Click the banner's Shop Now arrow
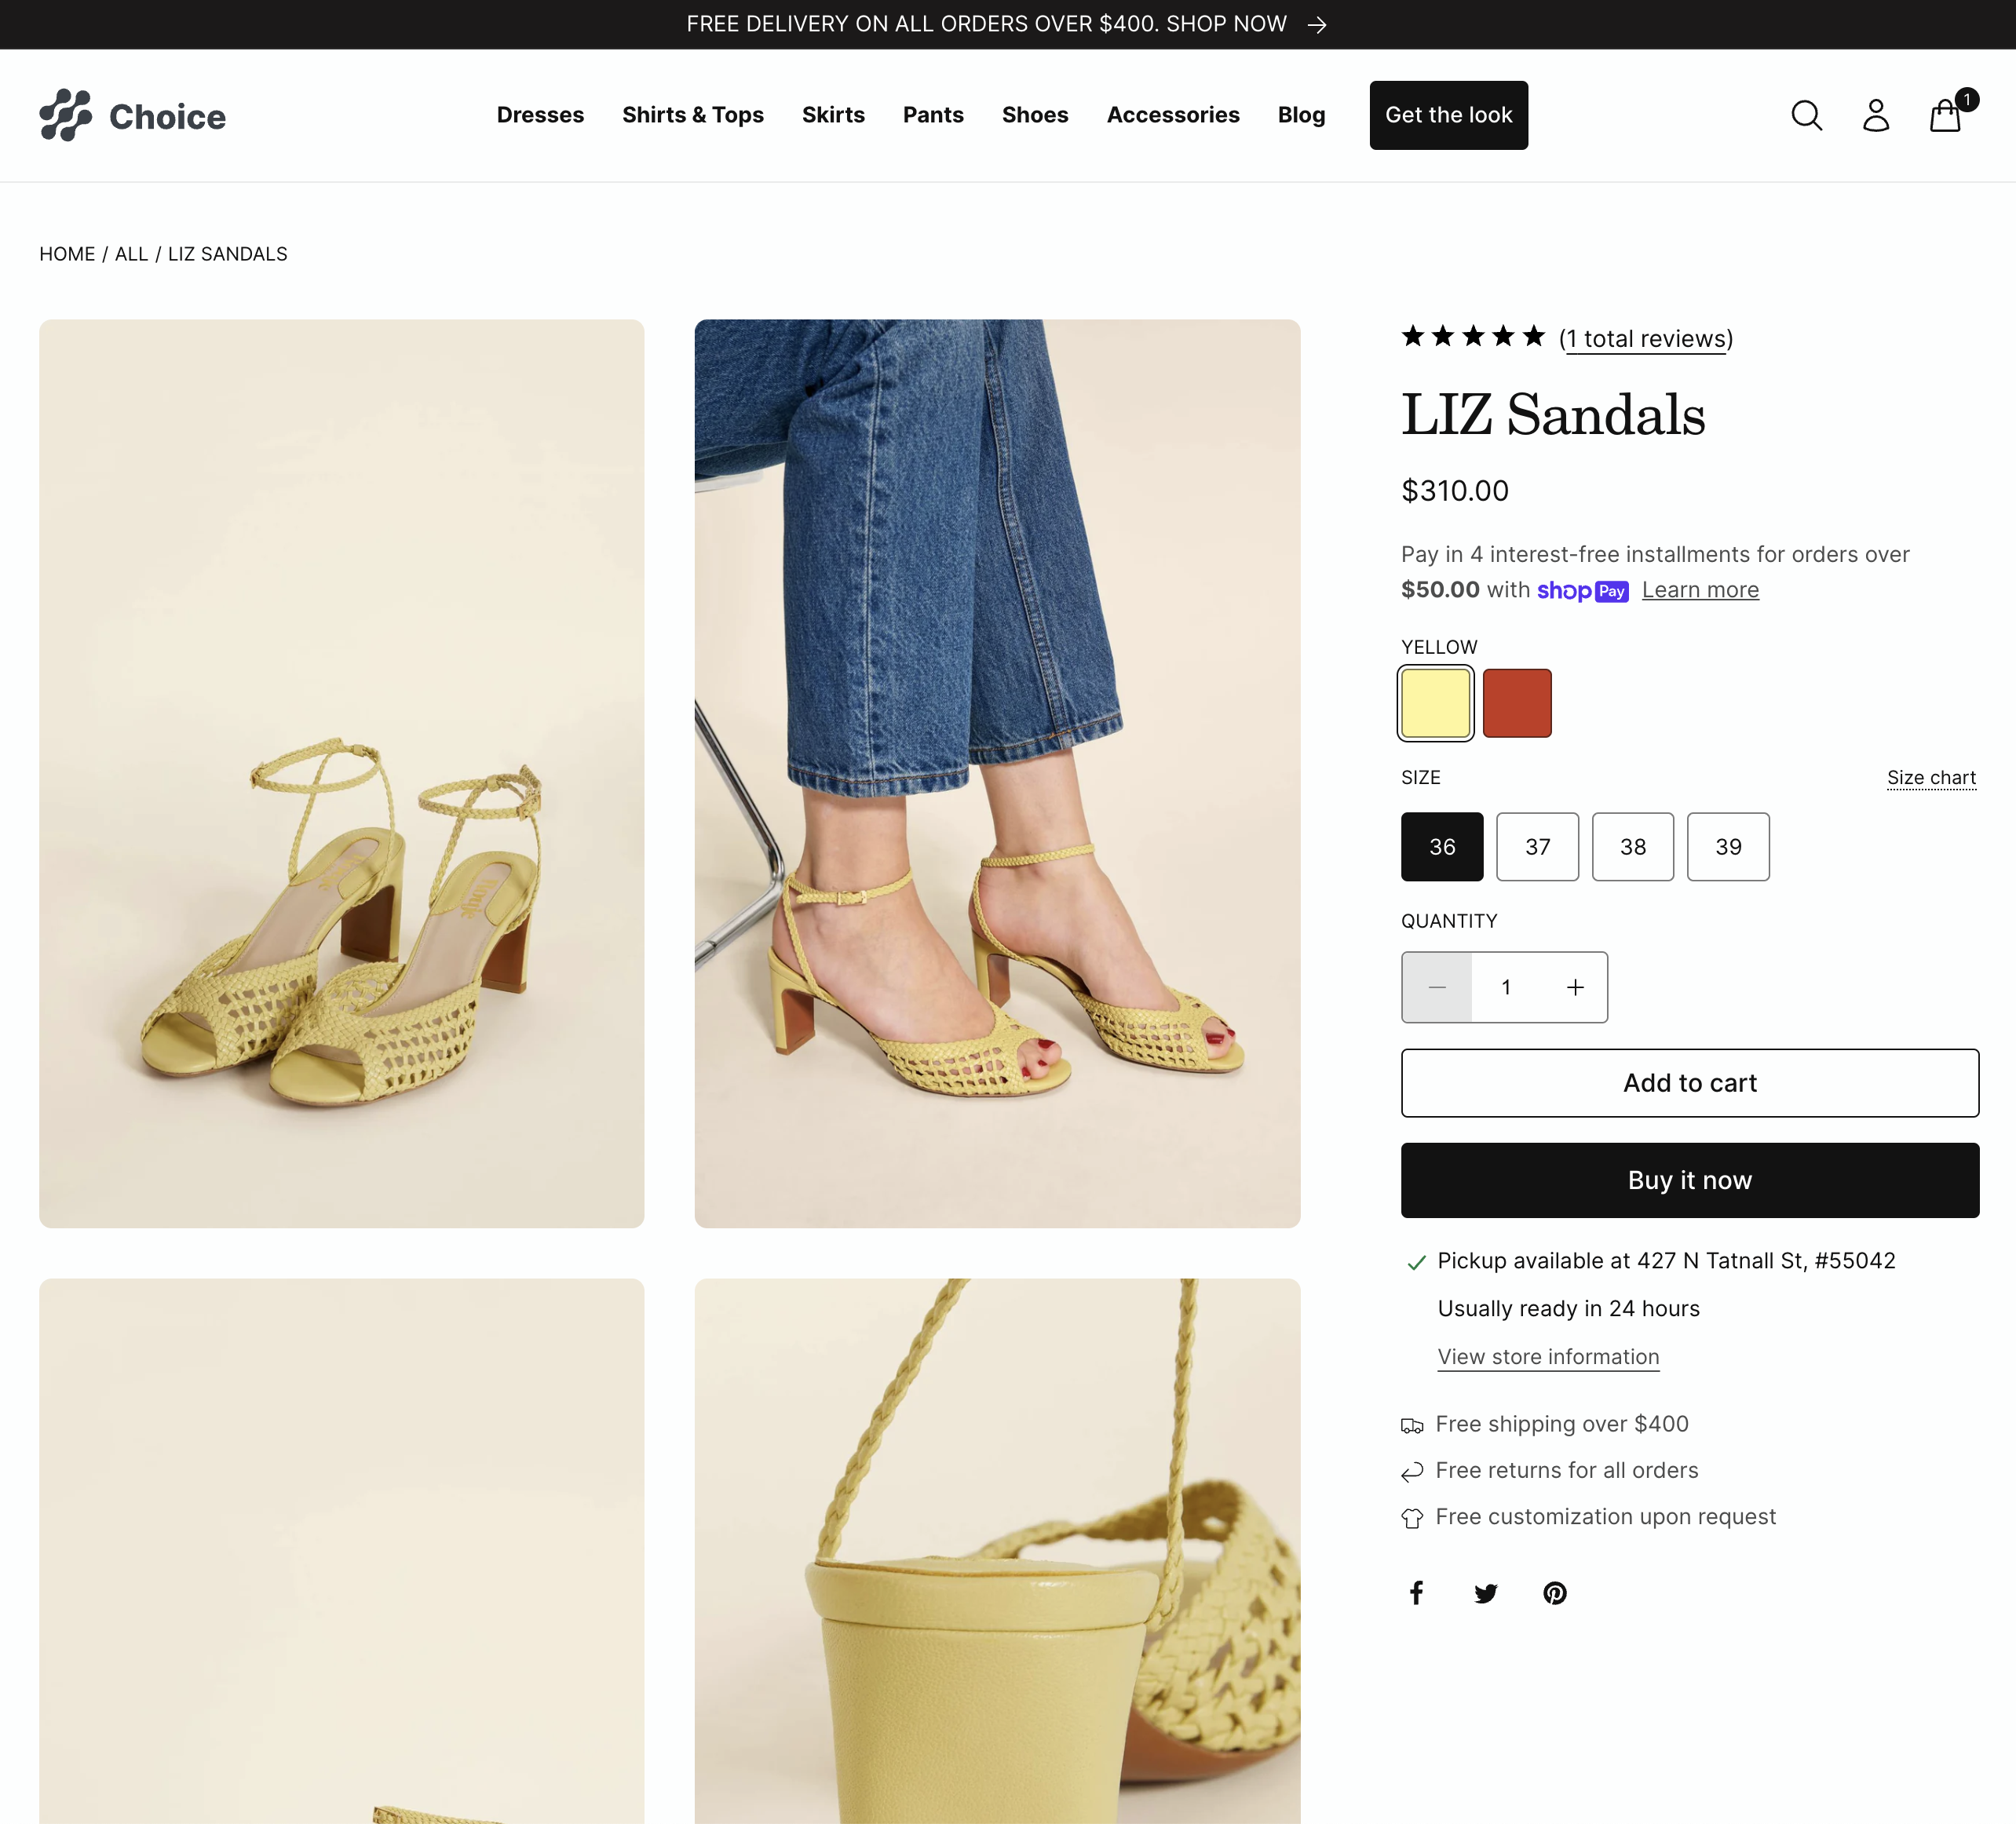2016x1824 pixels. pyautogui.click(x=1317, y=25)
